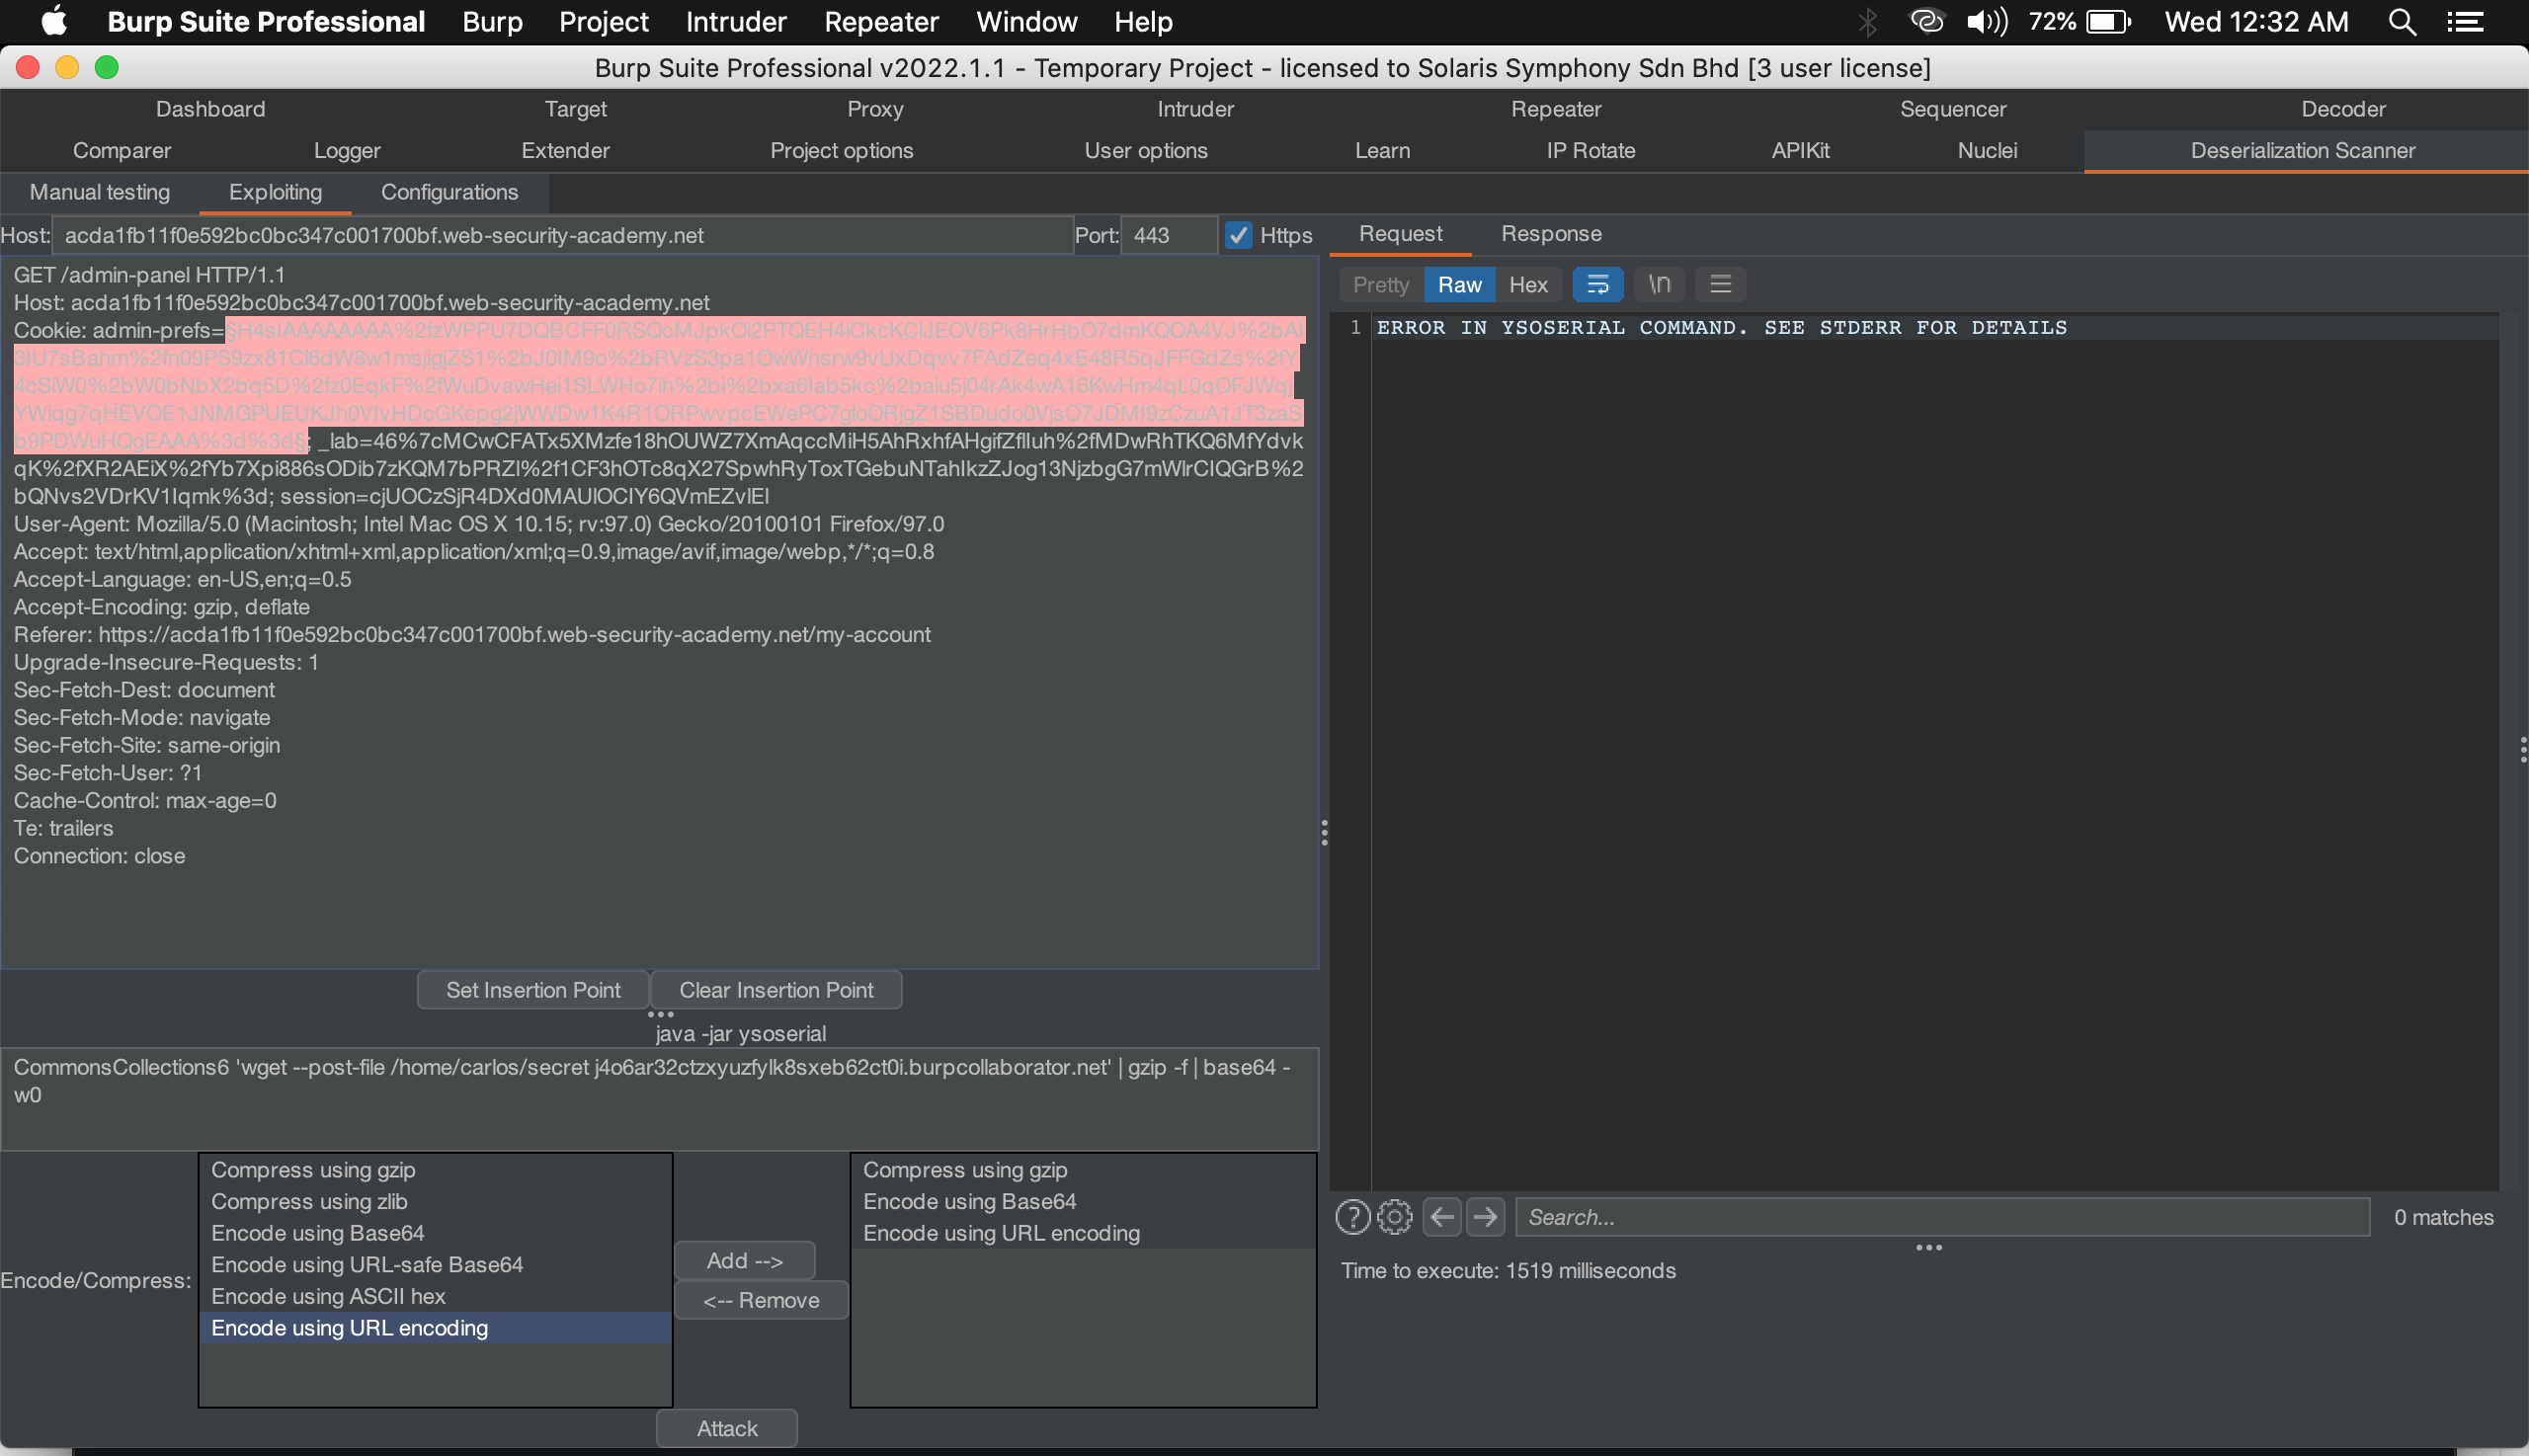Toggle word wrap icon in response viewer
Screen dimensions: 2529x1456
click(1597, 285)
